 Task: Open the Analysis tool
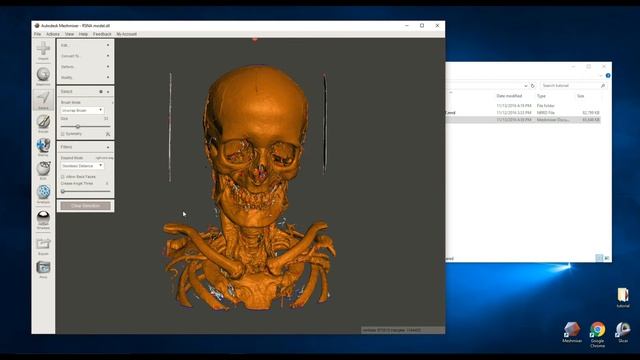pyautogui.click(x=43, y=194)
